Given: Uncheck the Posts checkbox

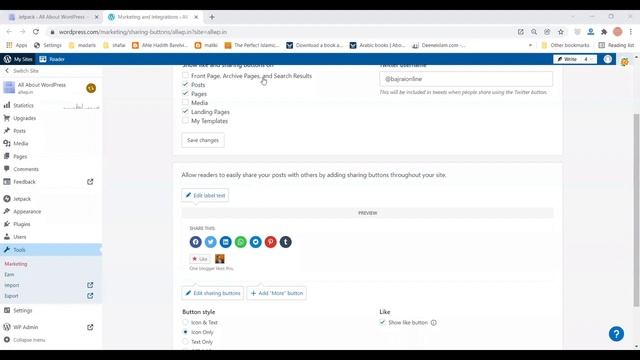Looking at the screenshot, I should click(x=185, y=84).
